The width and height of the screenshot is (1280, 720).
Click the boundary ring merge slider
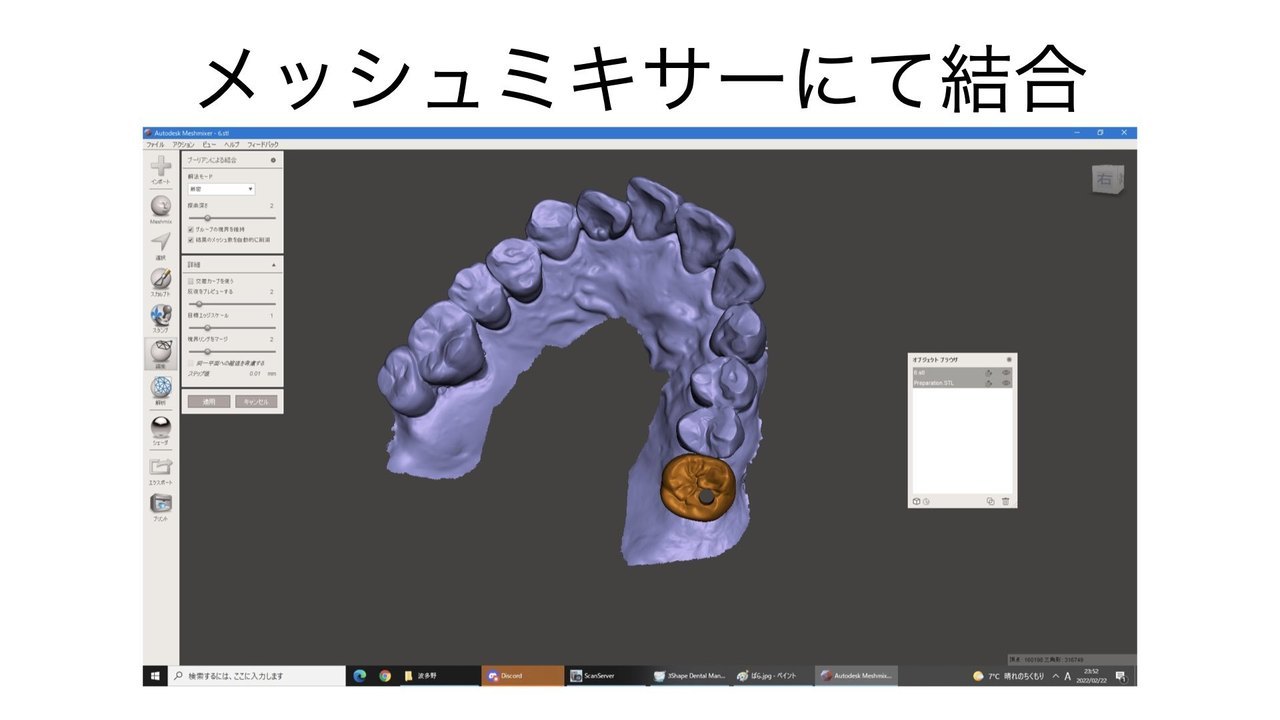(231, 351)
